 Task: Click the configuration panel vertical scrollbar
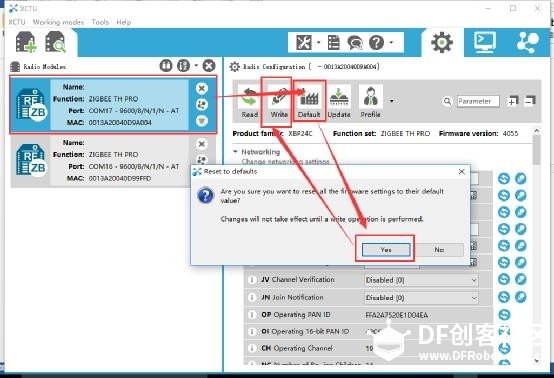[x=537, y=150]
